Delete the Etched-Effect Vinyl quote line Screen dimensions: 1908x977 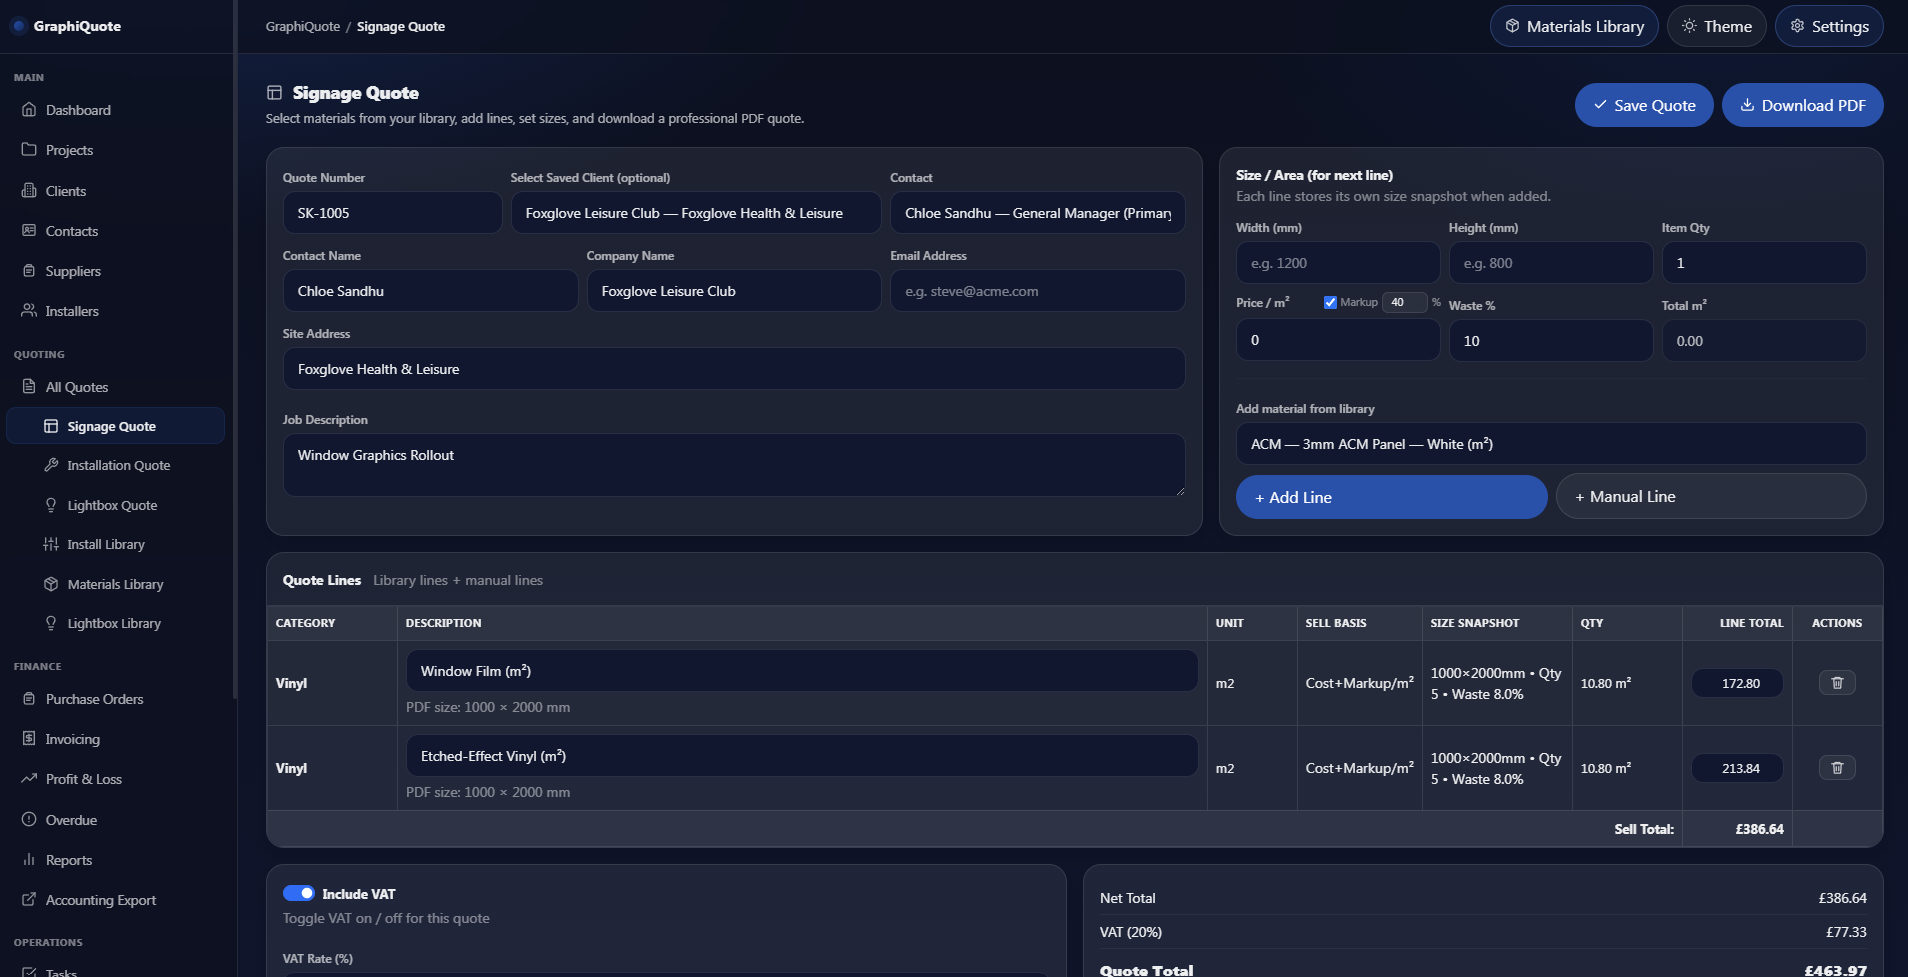[1837, 768]
